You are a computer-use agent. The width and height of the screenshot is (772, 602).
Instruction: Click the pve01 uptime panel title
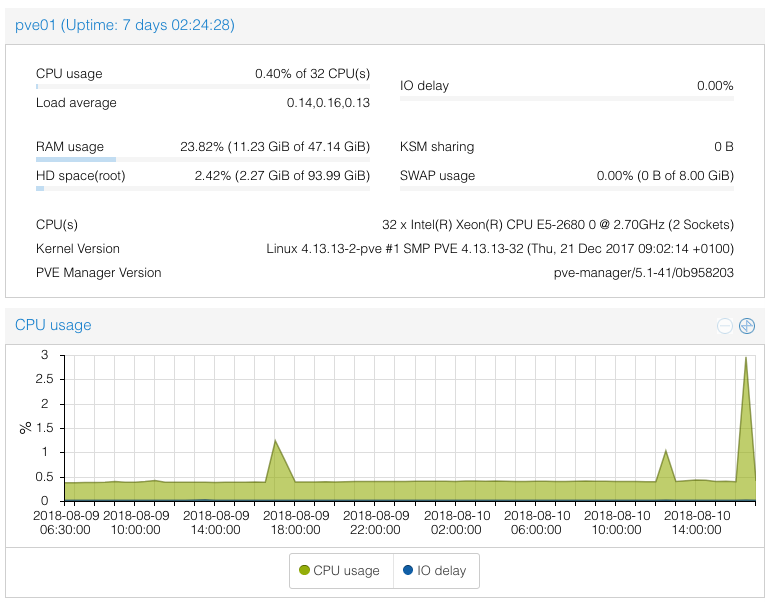click(125, 25)
